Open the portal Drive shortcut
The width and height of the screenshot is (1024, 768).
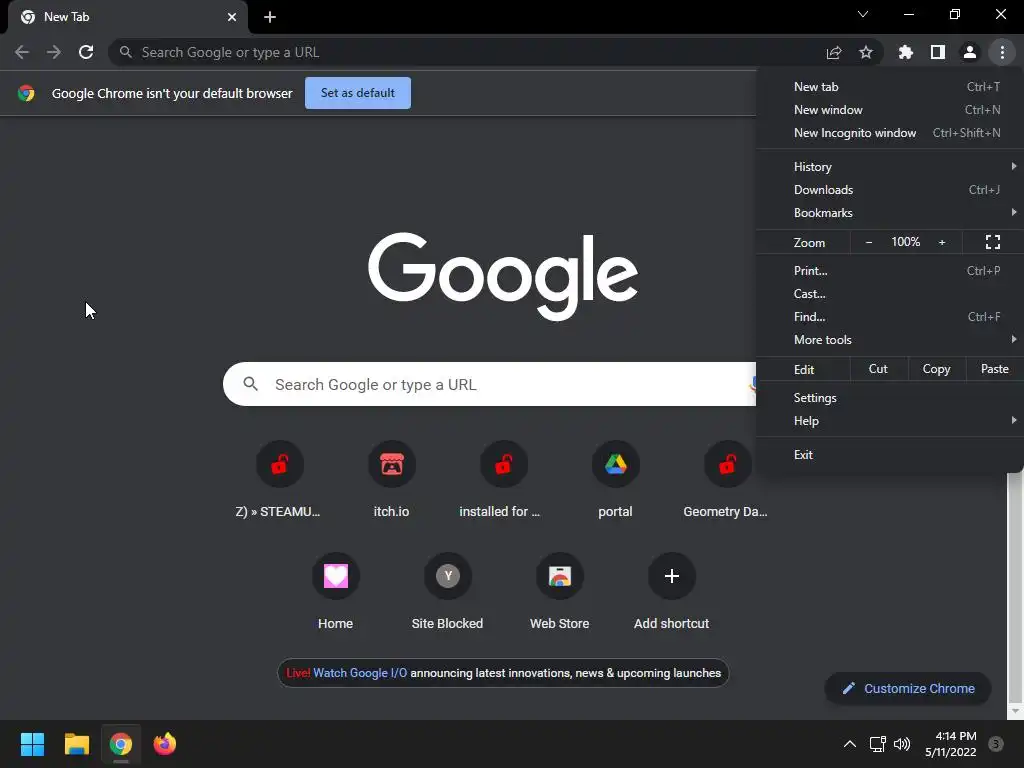pyautogui.click(x=615, y=481)
